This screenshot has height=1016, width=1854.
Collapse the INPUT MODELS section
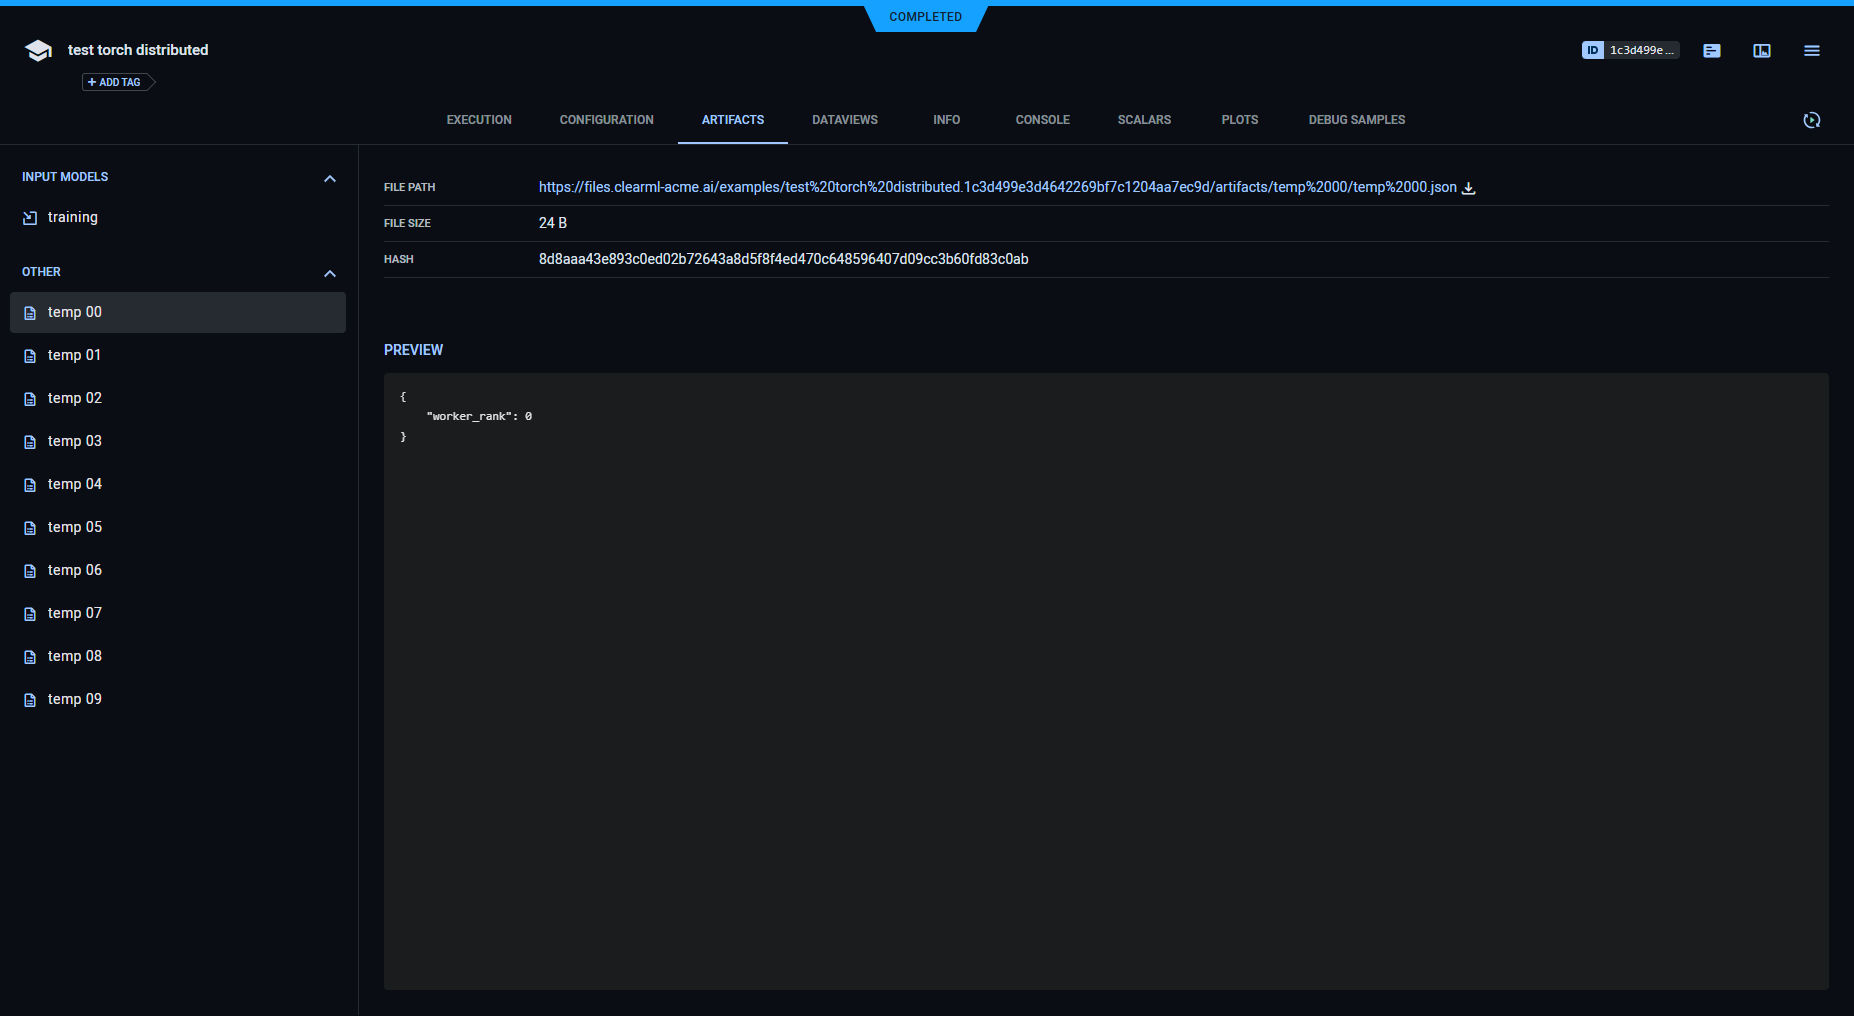tap(331, 178)
